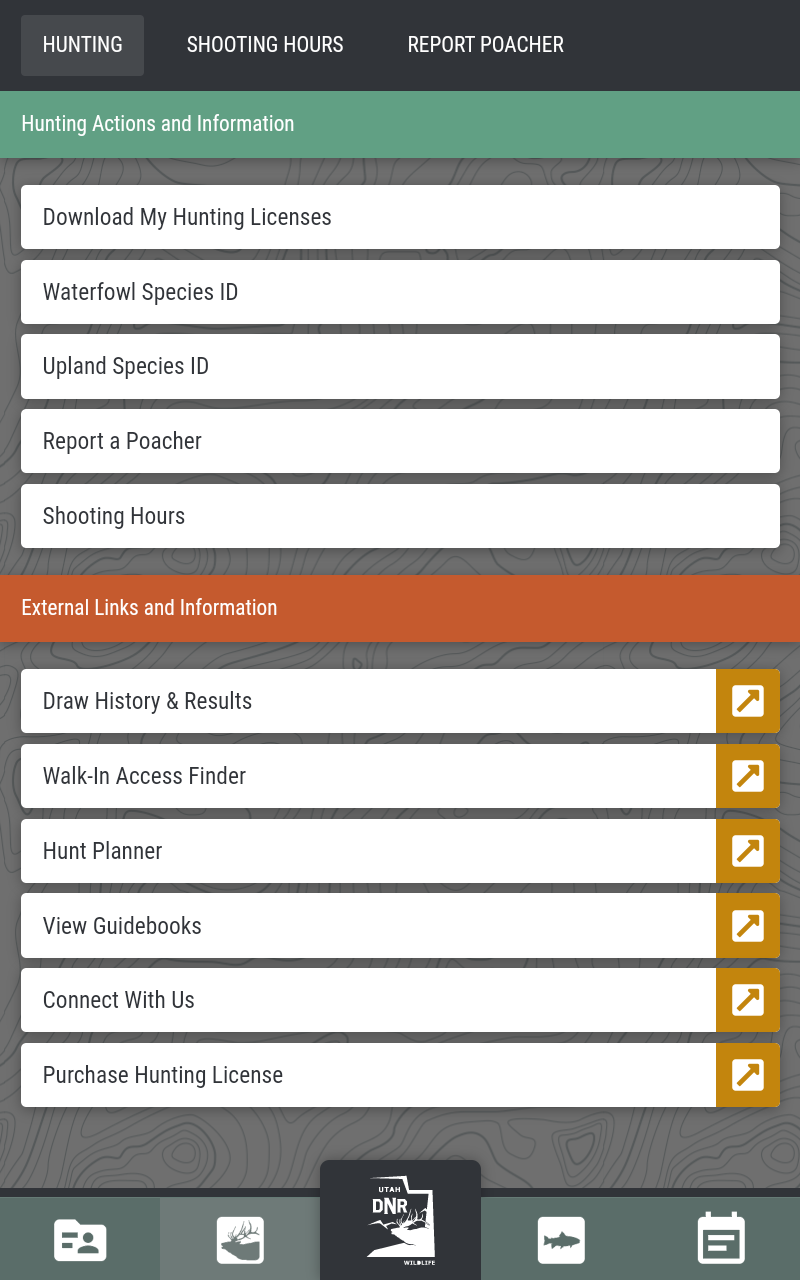The image size is (800, 1280).
Task: Open the calendar events icon
Action: 720,1240
